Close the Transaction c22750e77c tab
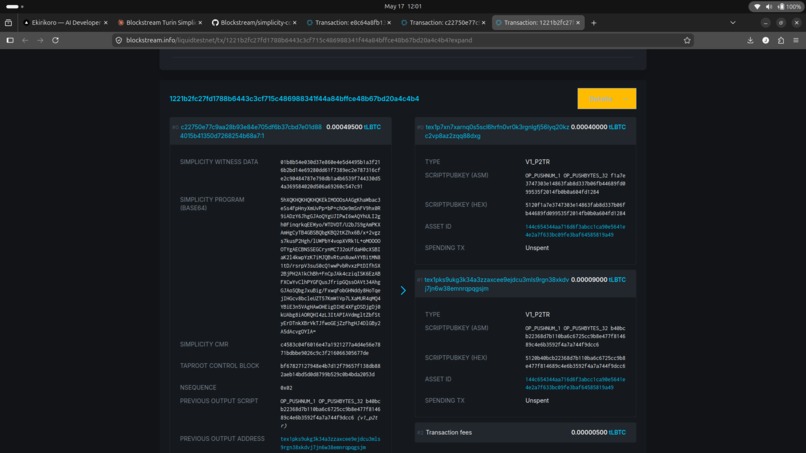806x453 pixels. (483, 23)
